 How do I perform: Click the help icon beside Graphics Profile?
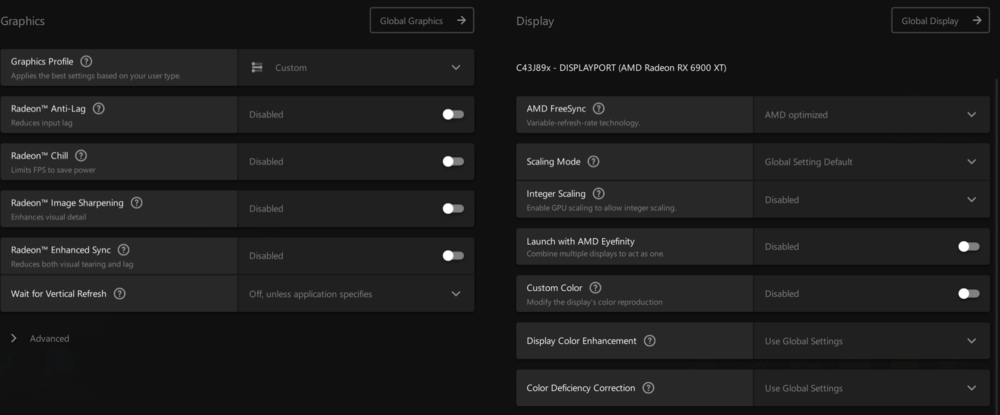point(86,61)
